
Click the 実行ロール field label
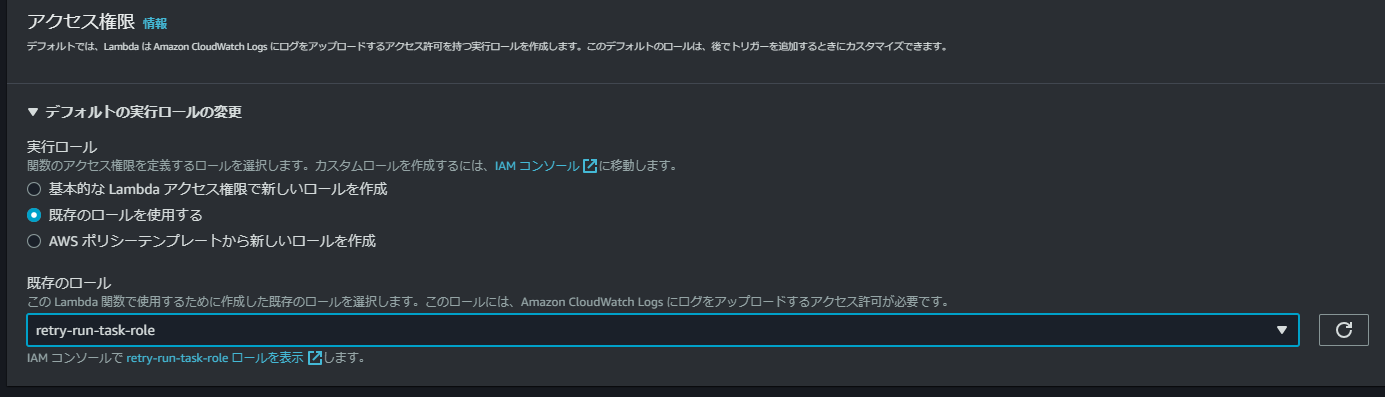[x=55, y=147]
